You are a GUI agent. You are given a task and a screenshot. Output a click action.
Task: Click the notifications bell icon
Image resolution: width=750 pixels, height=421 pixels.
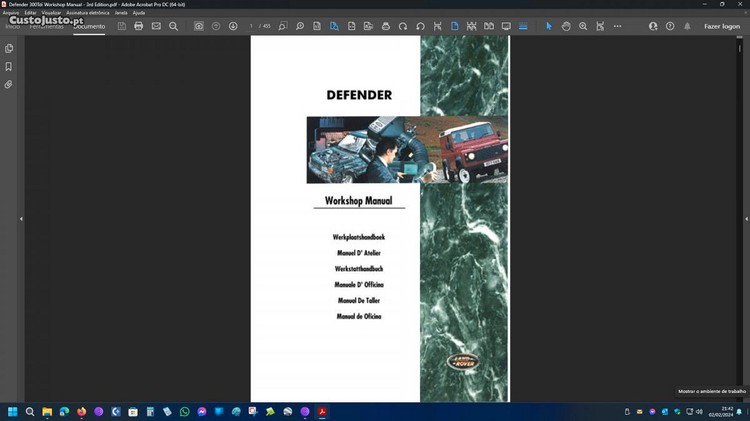[x=686, y=26]
